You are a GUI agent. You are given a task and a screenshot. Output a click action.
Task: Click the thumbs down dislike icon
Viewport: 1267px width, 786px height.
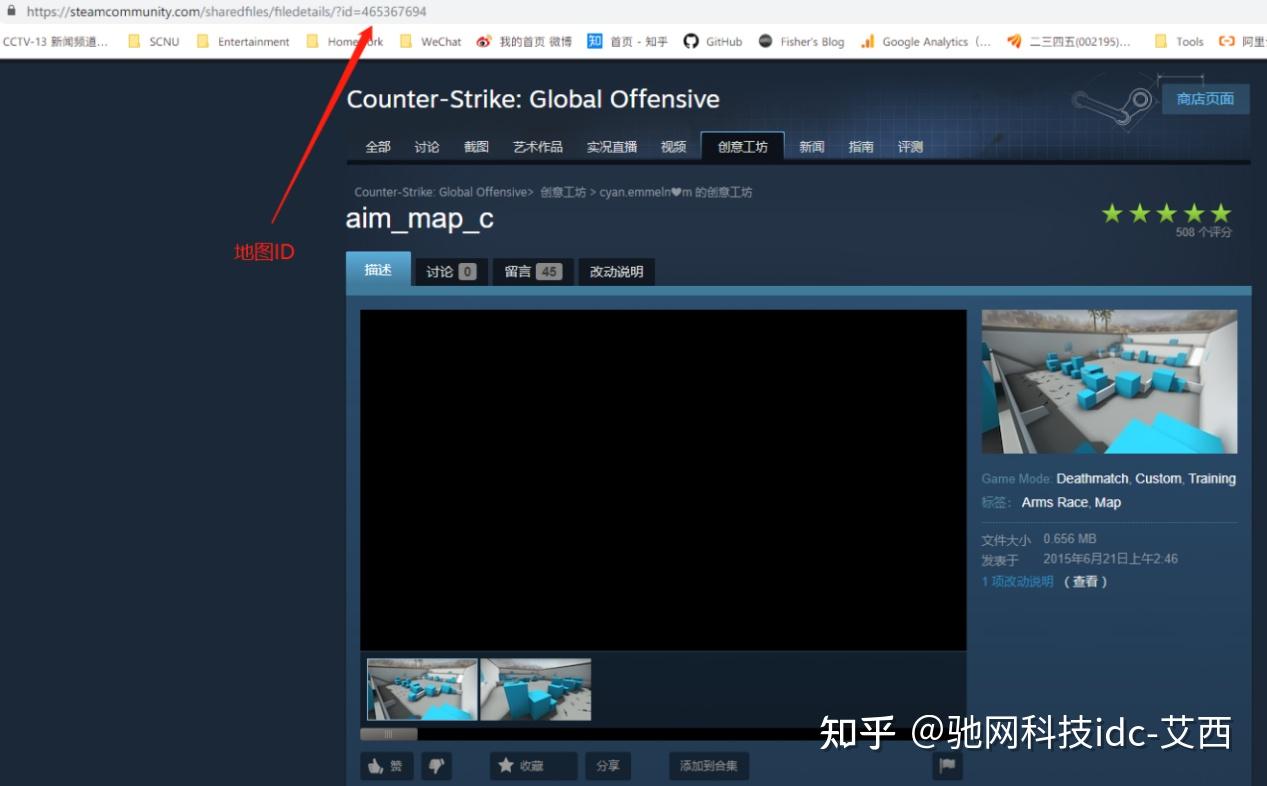438,765
